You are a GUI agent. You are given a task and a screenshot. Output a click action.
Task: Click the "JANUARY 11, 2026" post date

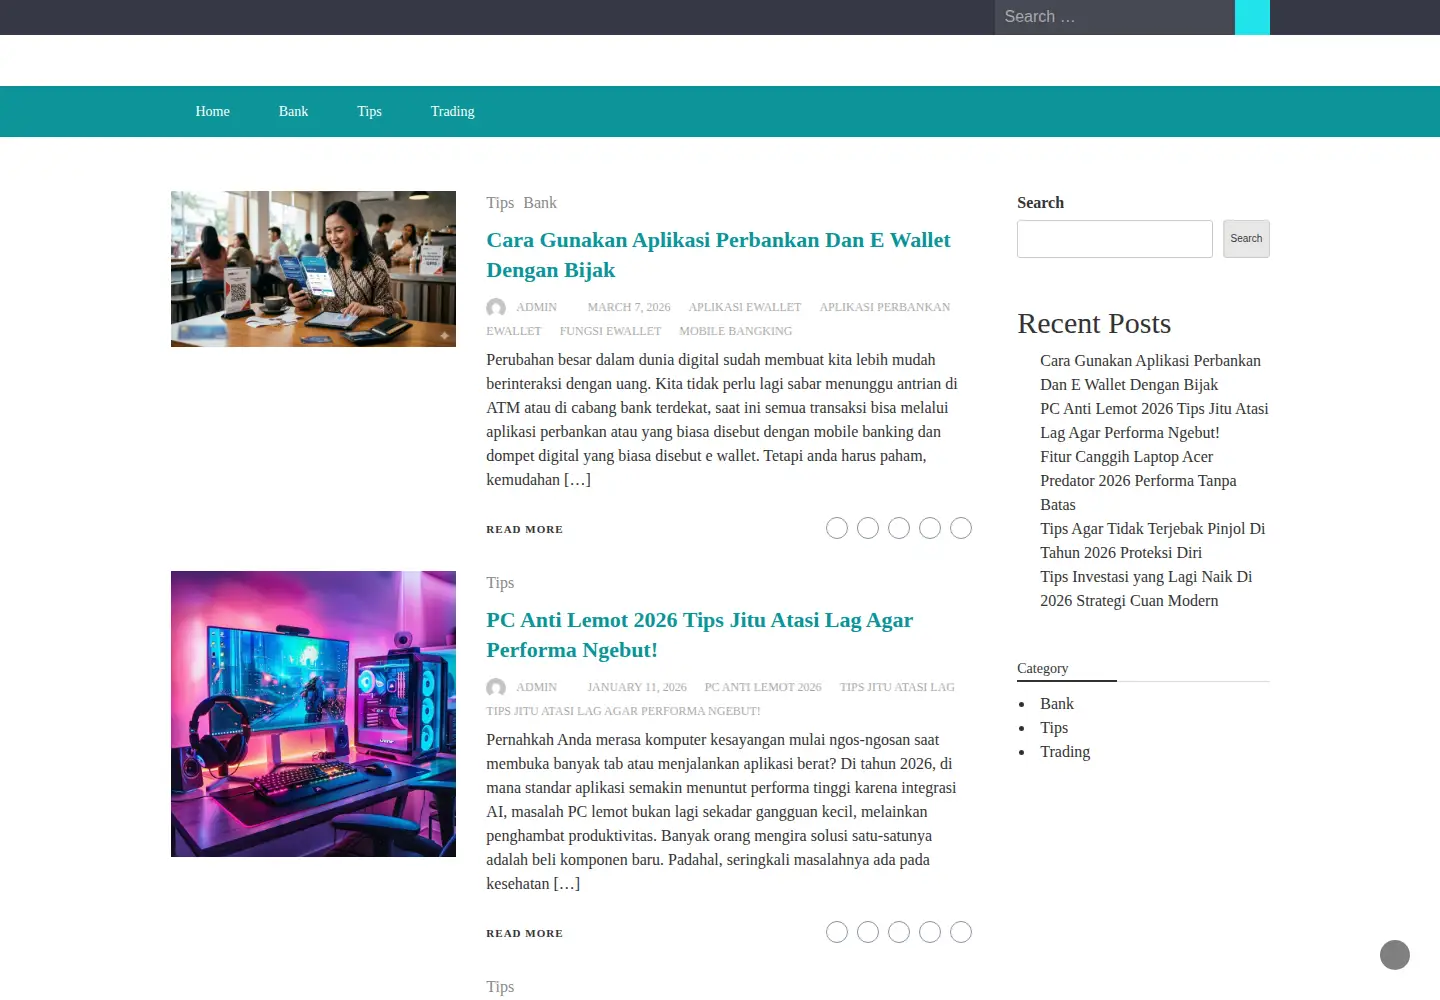637,687
